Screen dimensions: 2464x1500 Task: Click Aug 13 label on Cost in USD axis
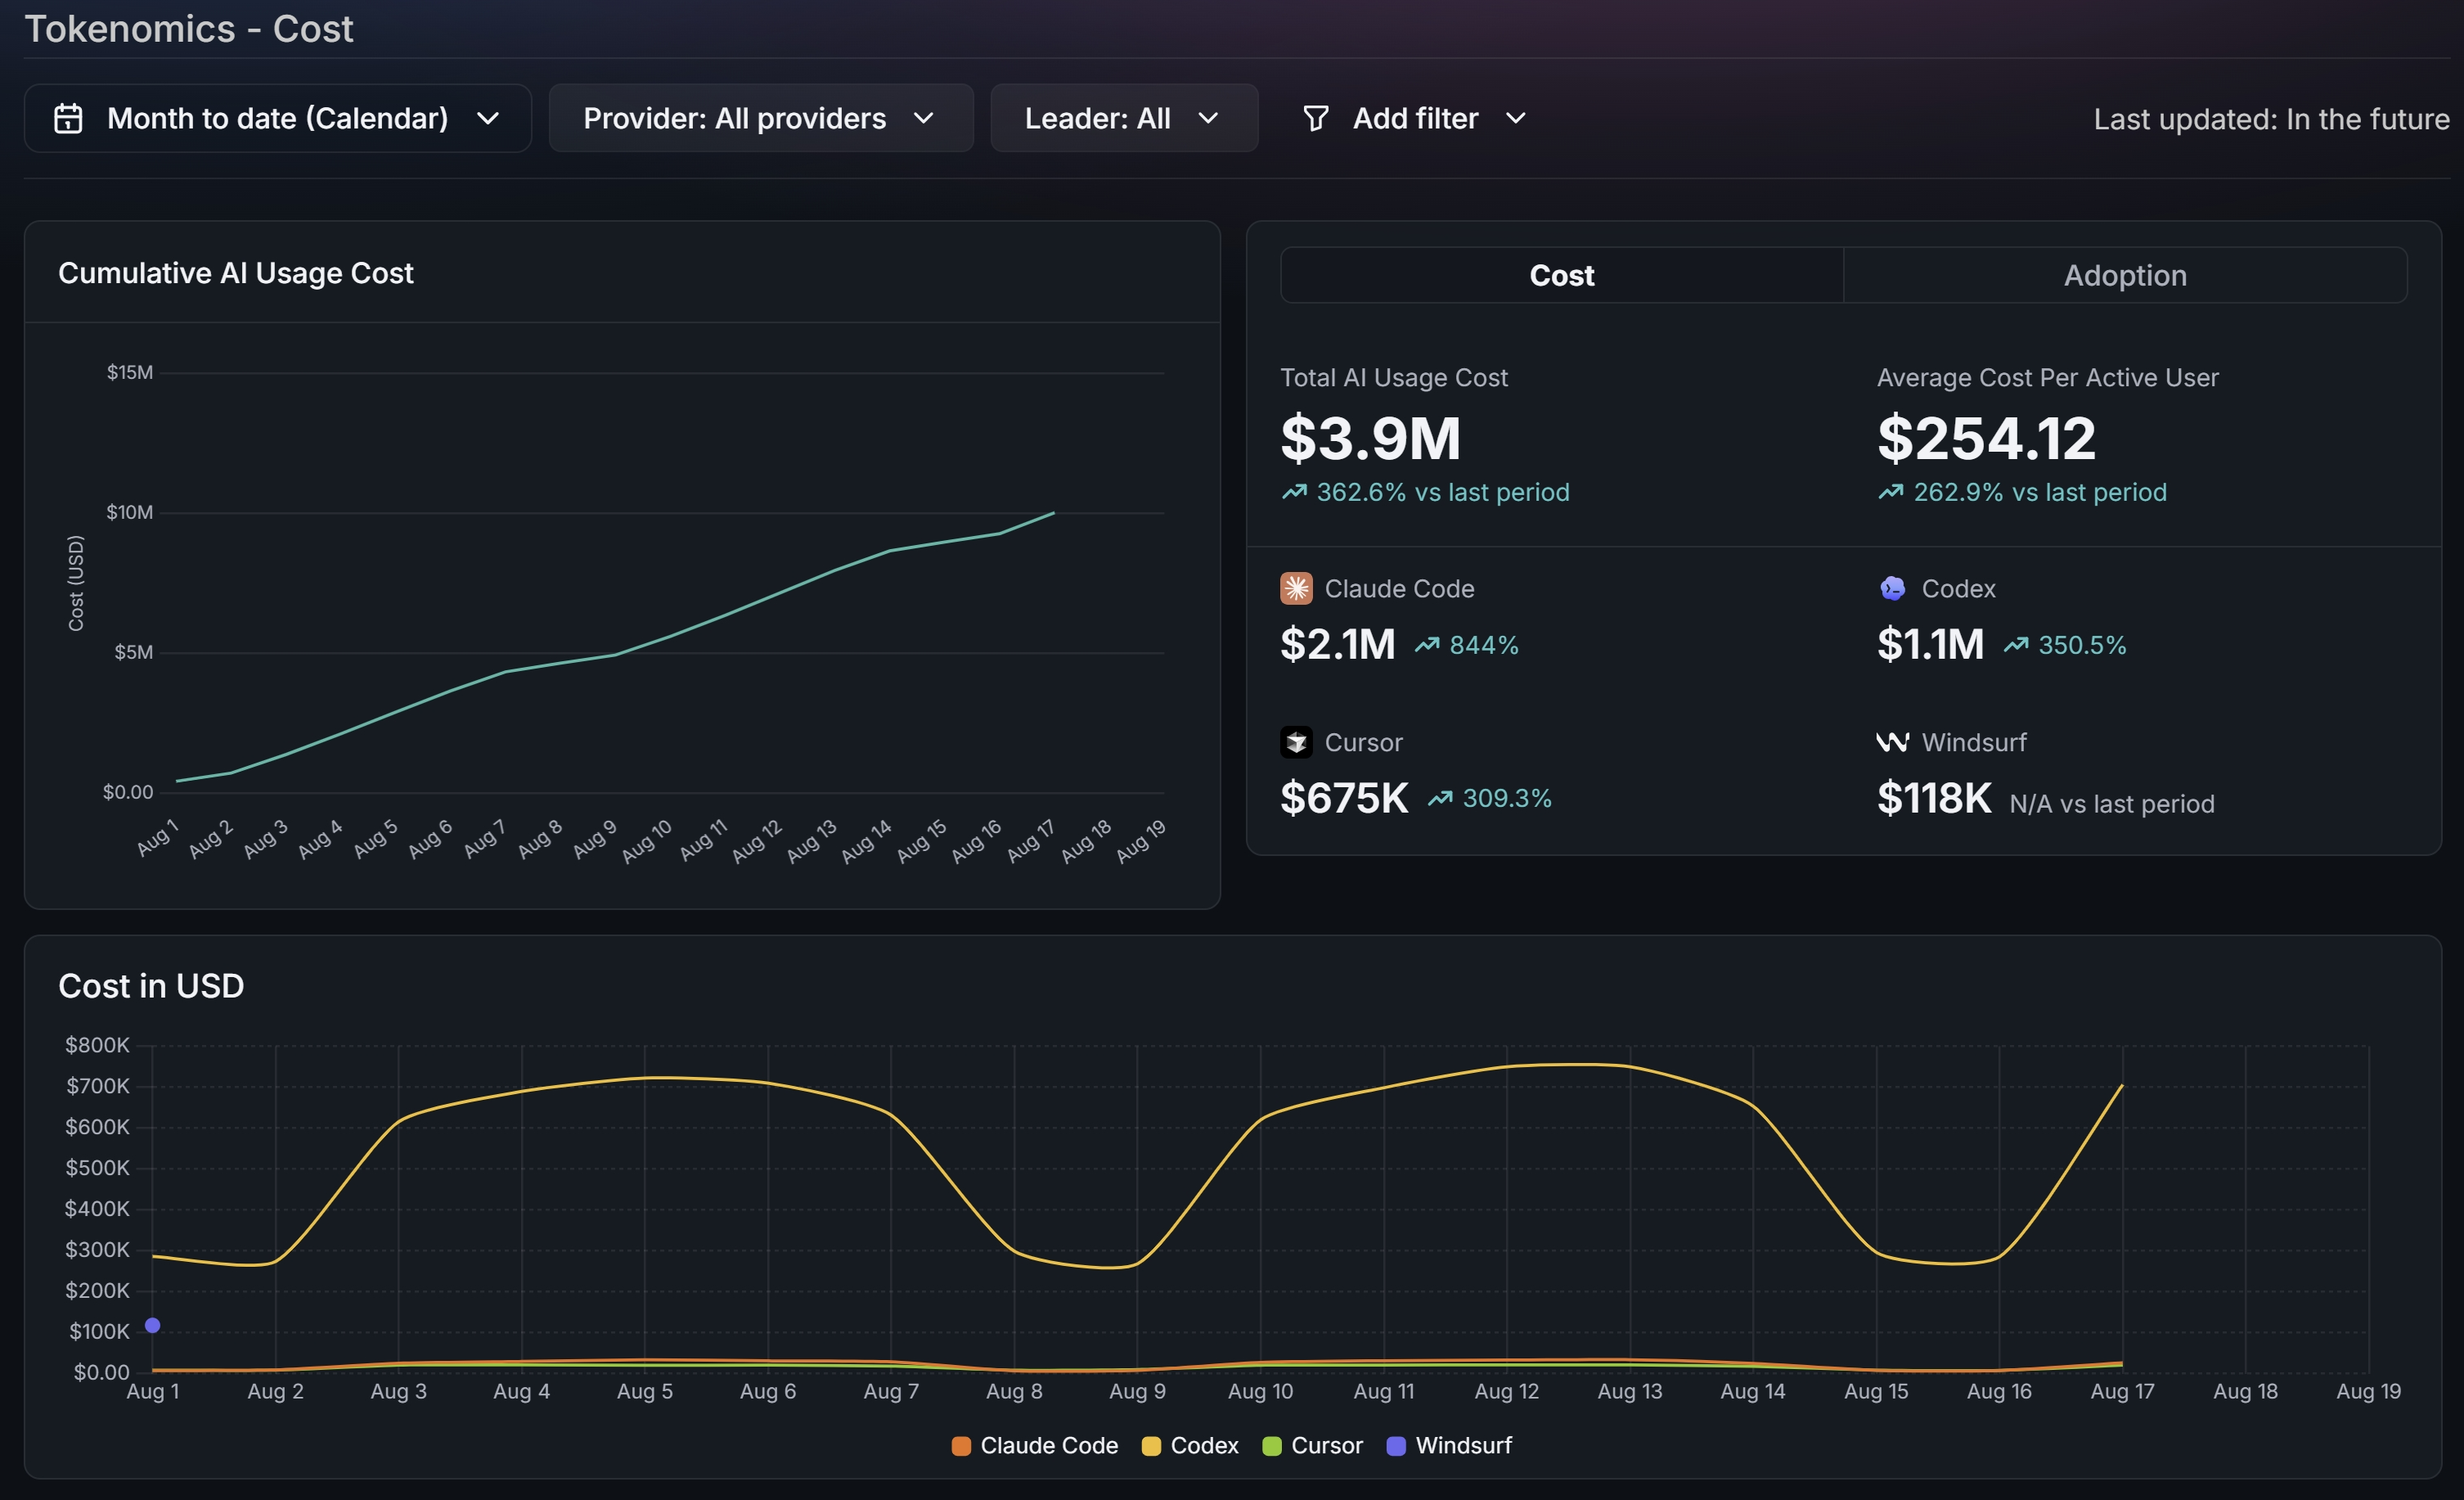click(x=1630, y=1391)
